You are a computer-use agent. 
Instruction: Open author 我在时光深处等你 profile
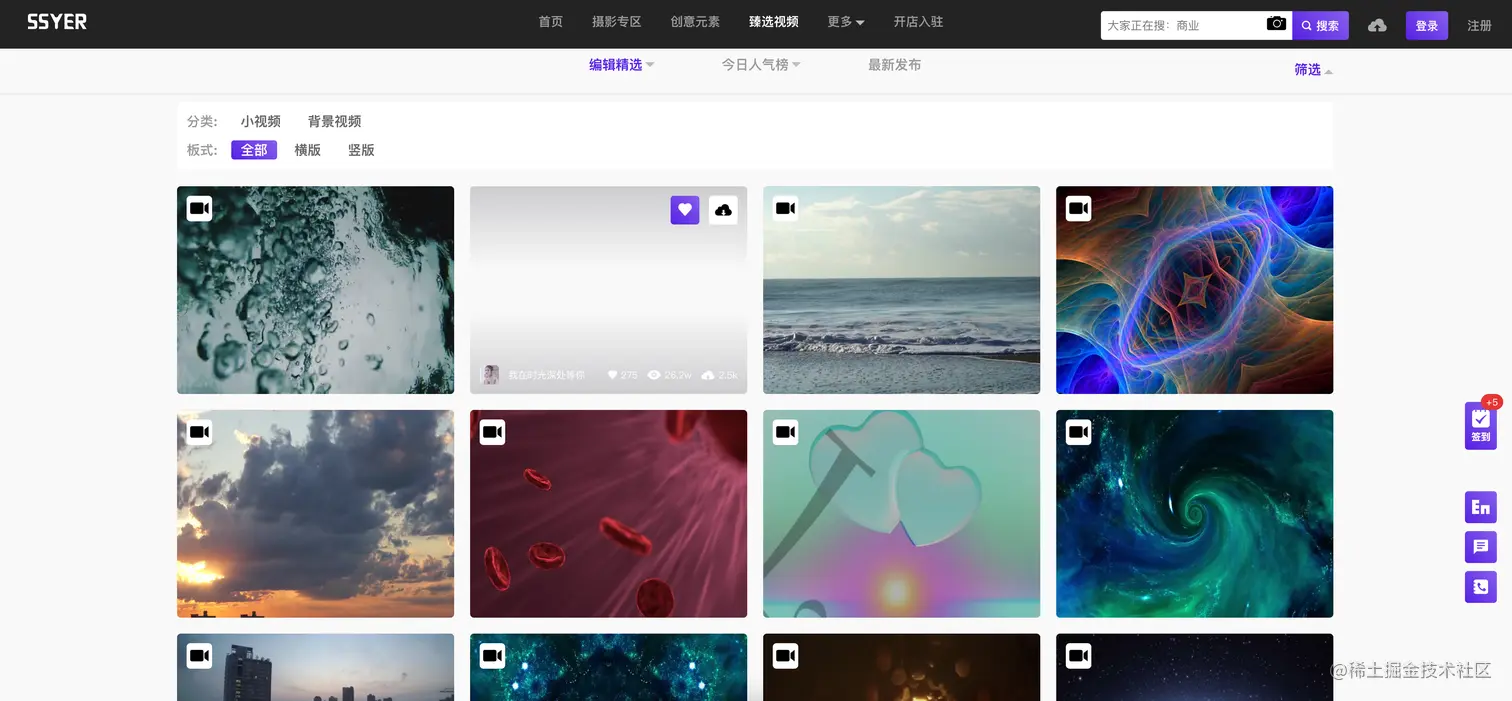click(x=546, y=375)
